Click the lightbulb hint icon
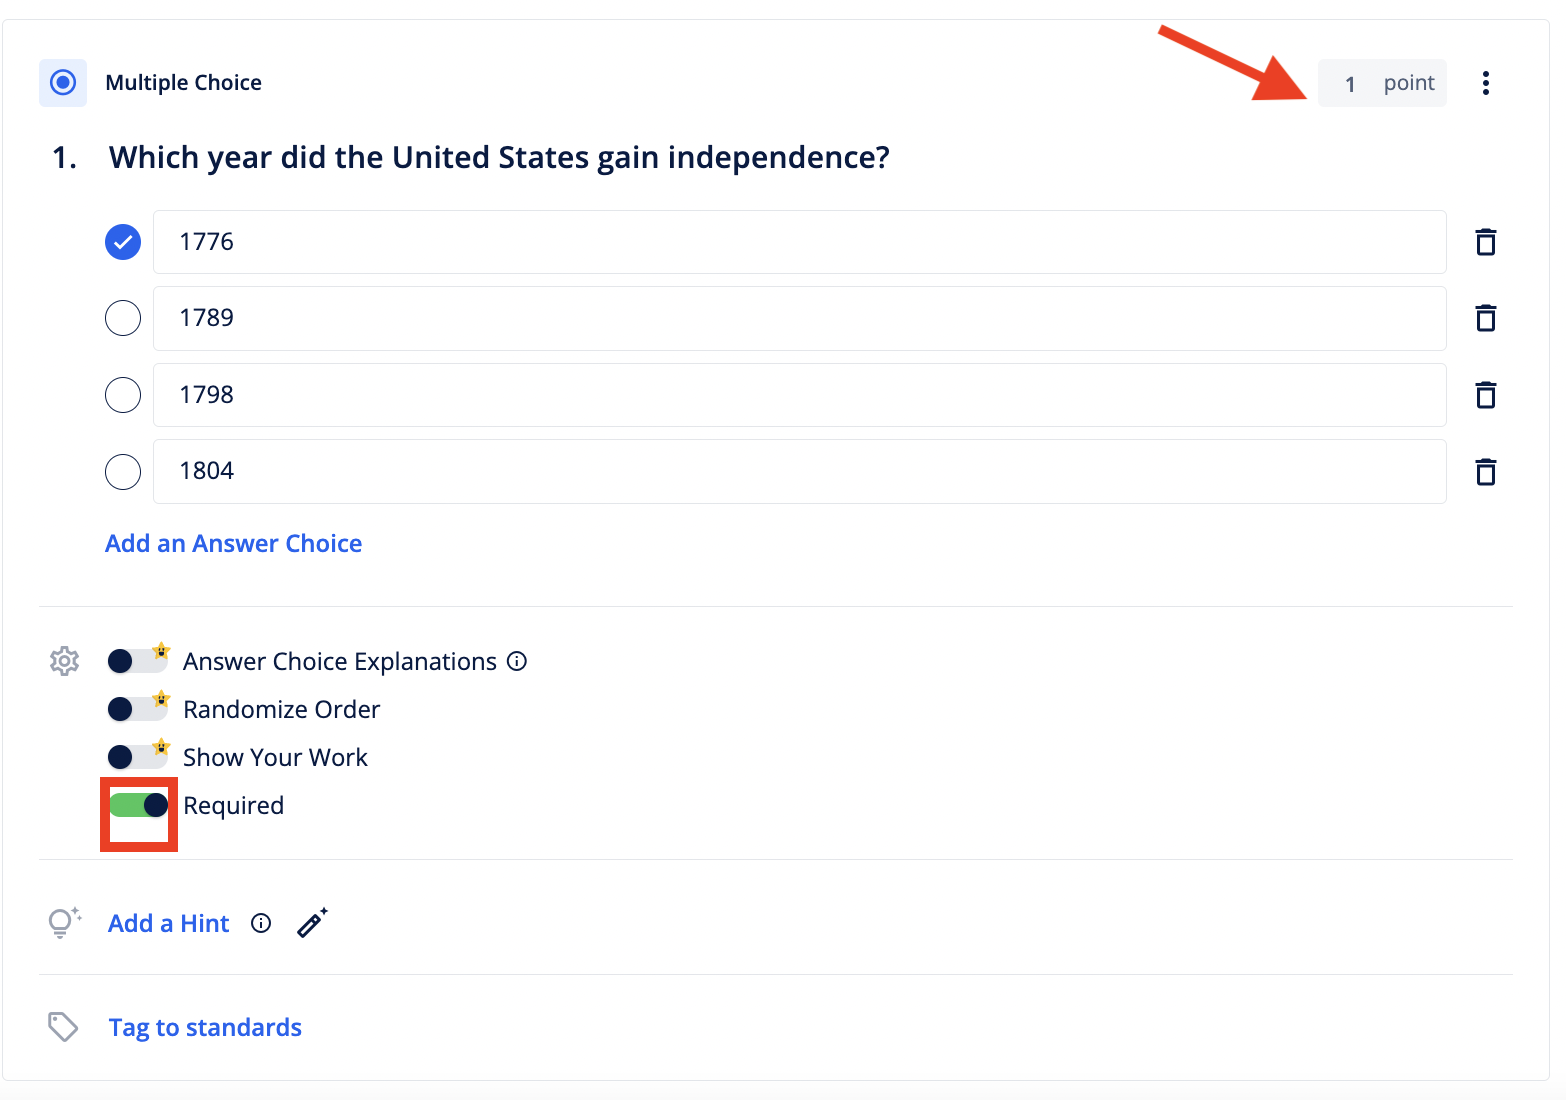The height and width of the screenshot is (1100, 1566). point(62,922)
